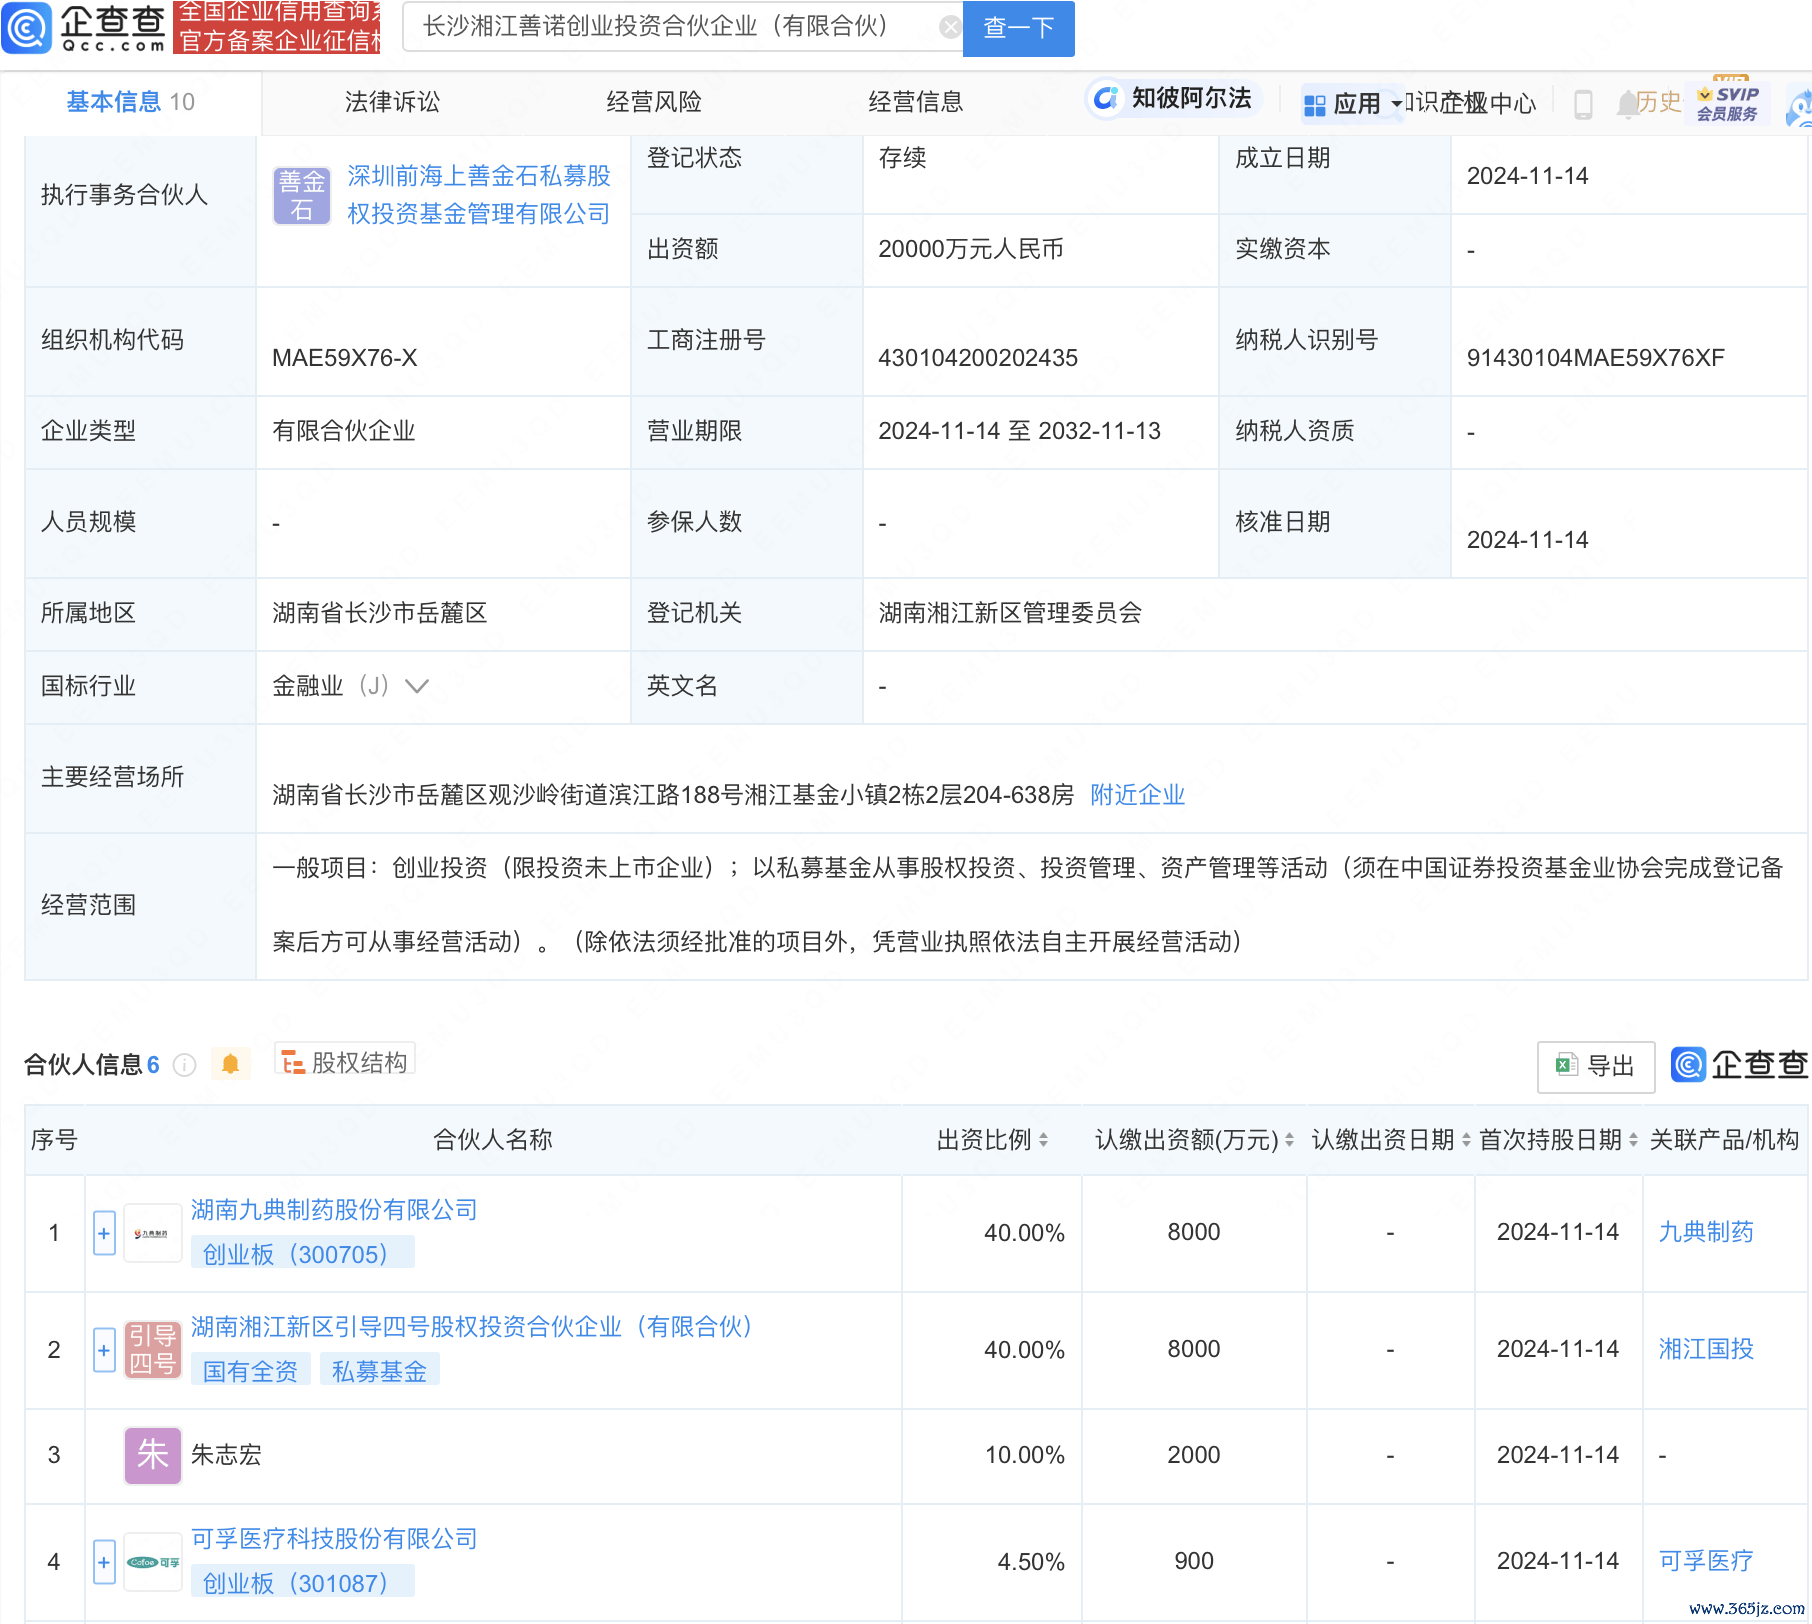Click the 附近企业 link
This screenshot has height=1624, width=1812.
coord(1137,795)
